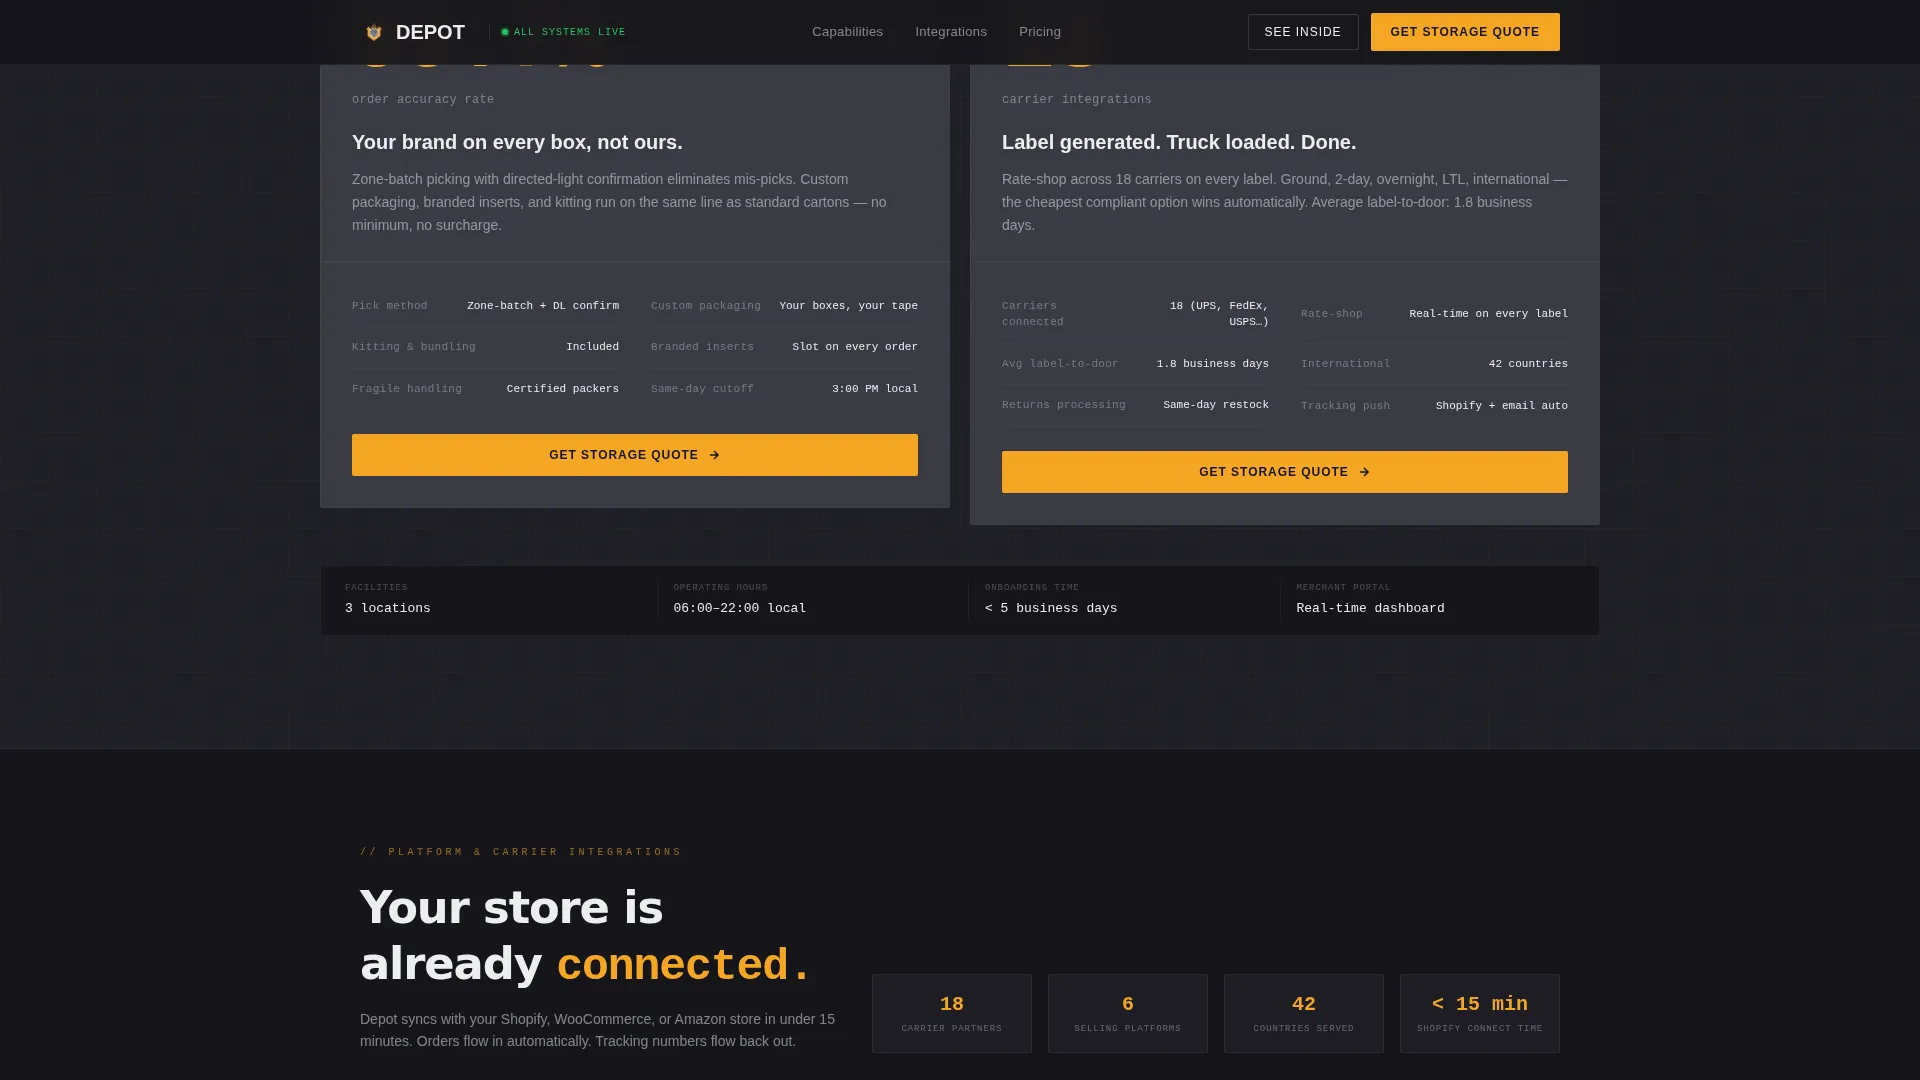Screen dimensions: 1920x1080
Task: Open the Integrations nav item
Action: (x=951, y=32)
